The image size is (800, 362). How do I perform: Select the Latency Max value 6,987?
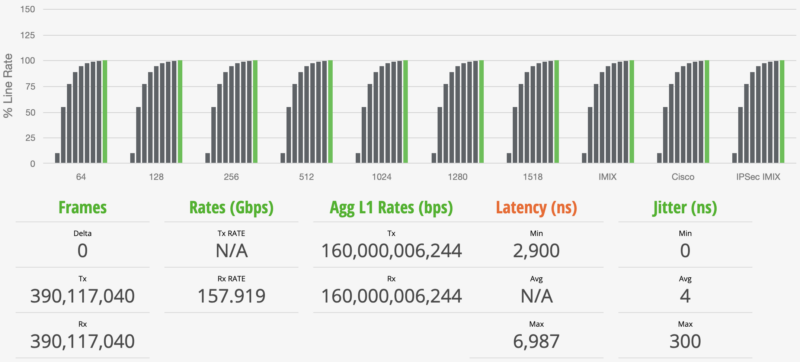click(x=536, y=341)
